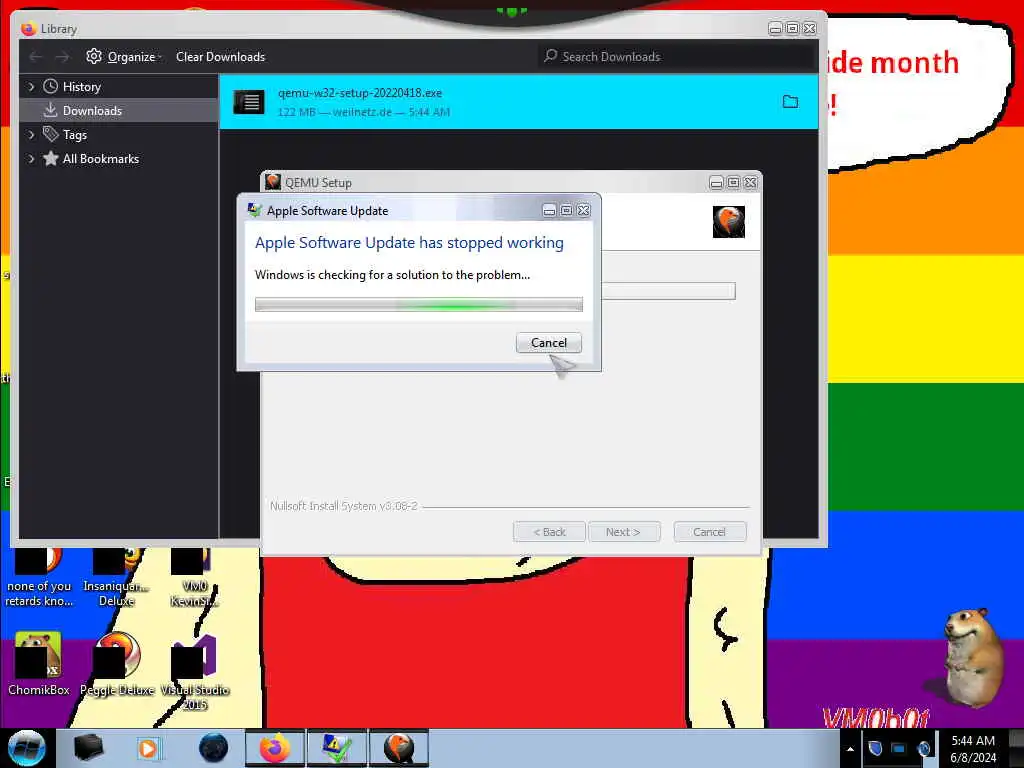Viewport: 1024px width, 768px height.
Task: Maximize the Apple Software Update dialog
Action: pos(566,210)
